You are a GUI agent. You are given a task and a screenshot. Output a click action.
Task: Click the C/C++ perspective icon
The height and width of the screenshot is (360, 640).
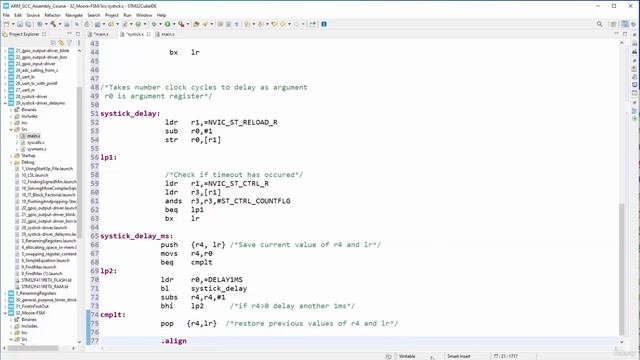pyautogui.click(x=625, y=24)
